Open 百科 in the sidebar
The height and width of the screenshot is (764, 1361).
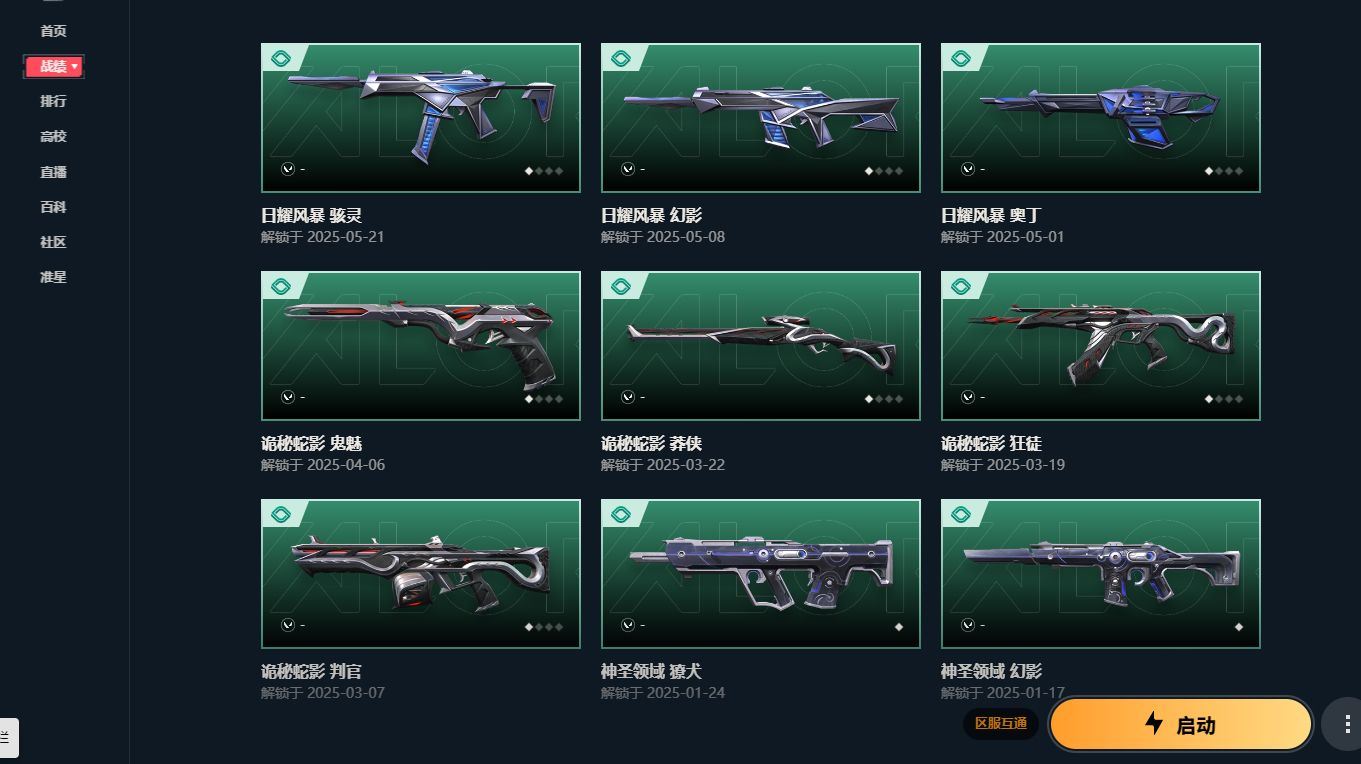tap(53, 207)
